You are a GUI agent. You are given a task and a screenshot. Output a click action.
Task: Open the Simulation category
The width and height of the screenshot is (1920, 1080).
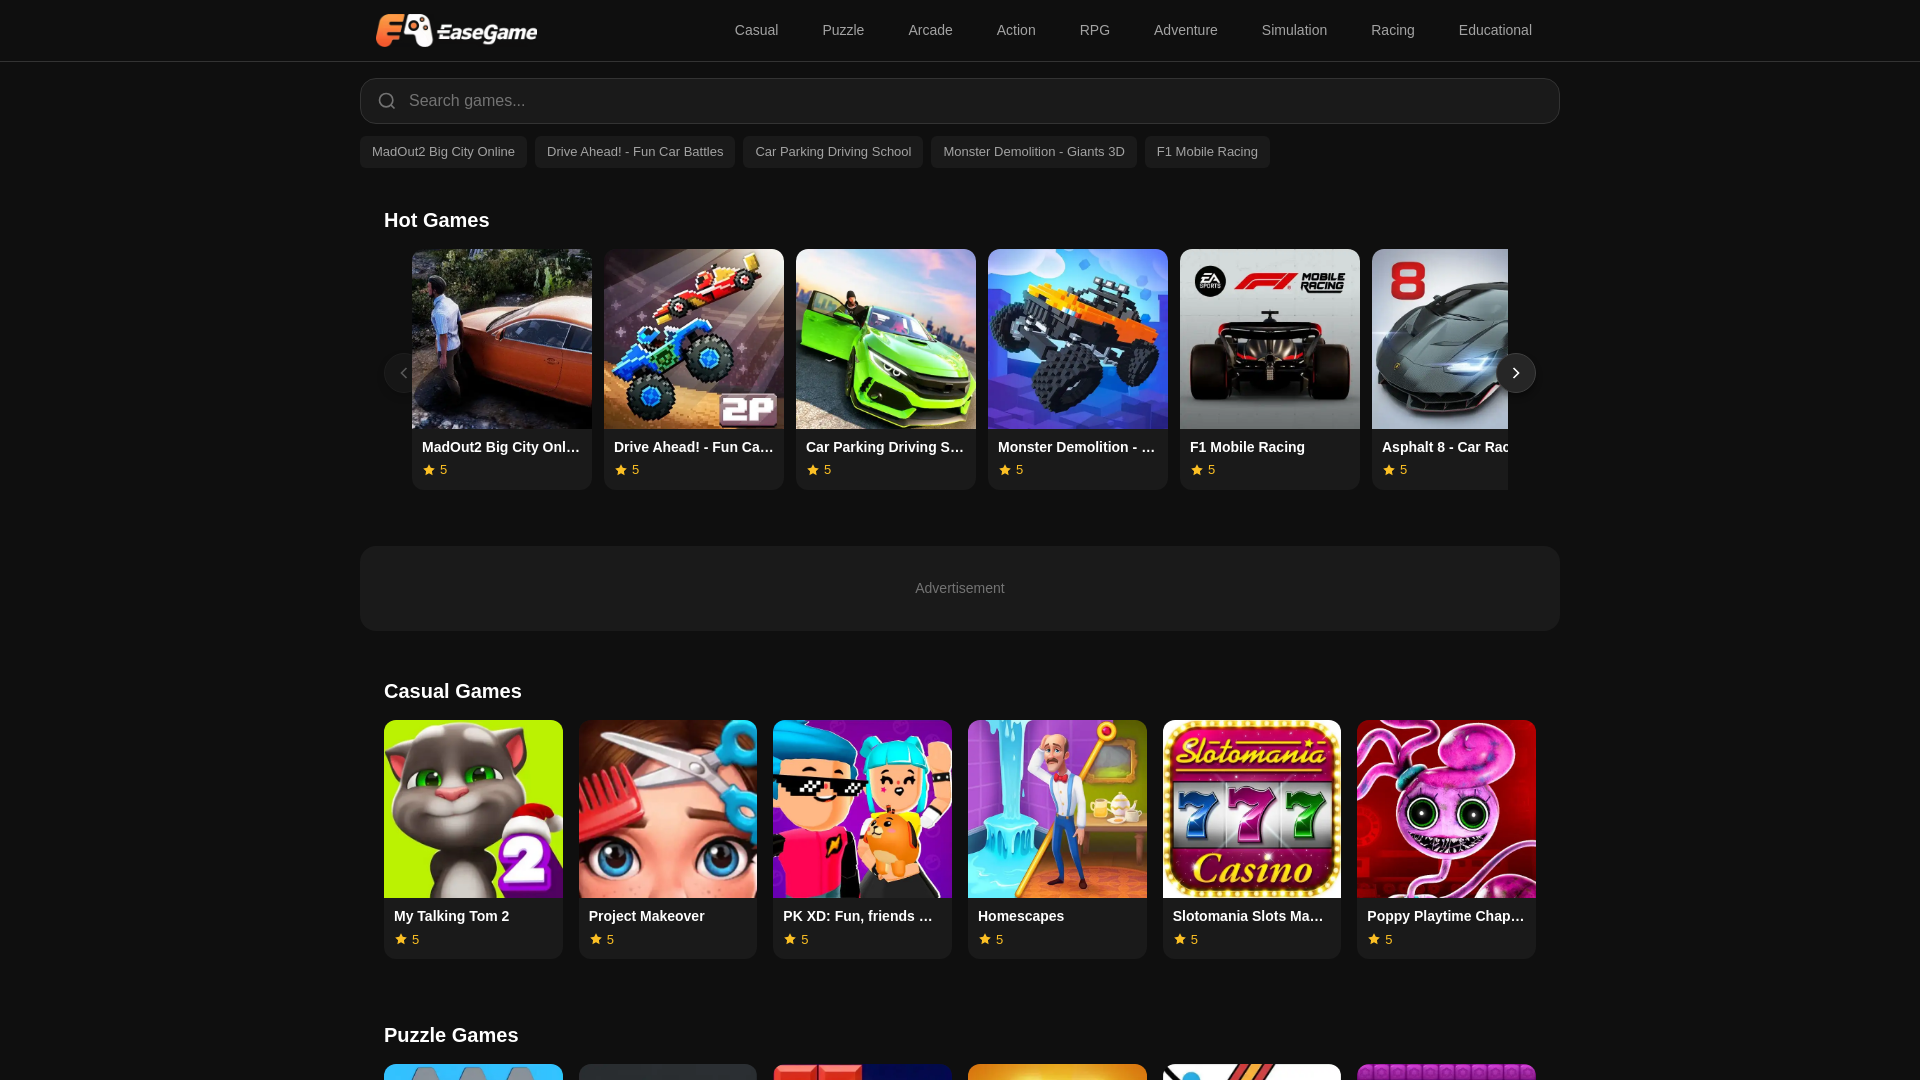(1294, 30)
